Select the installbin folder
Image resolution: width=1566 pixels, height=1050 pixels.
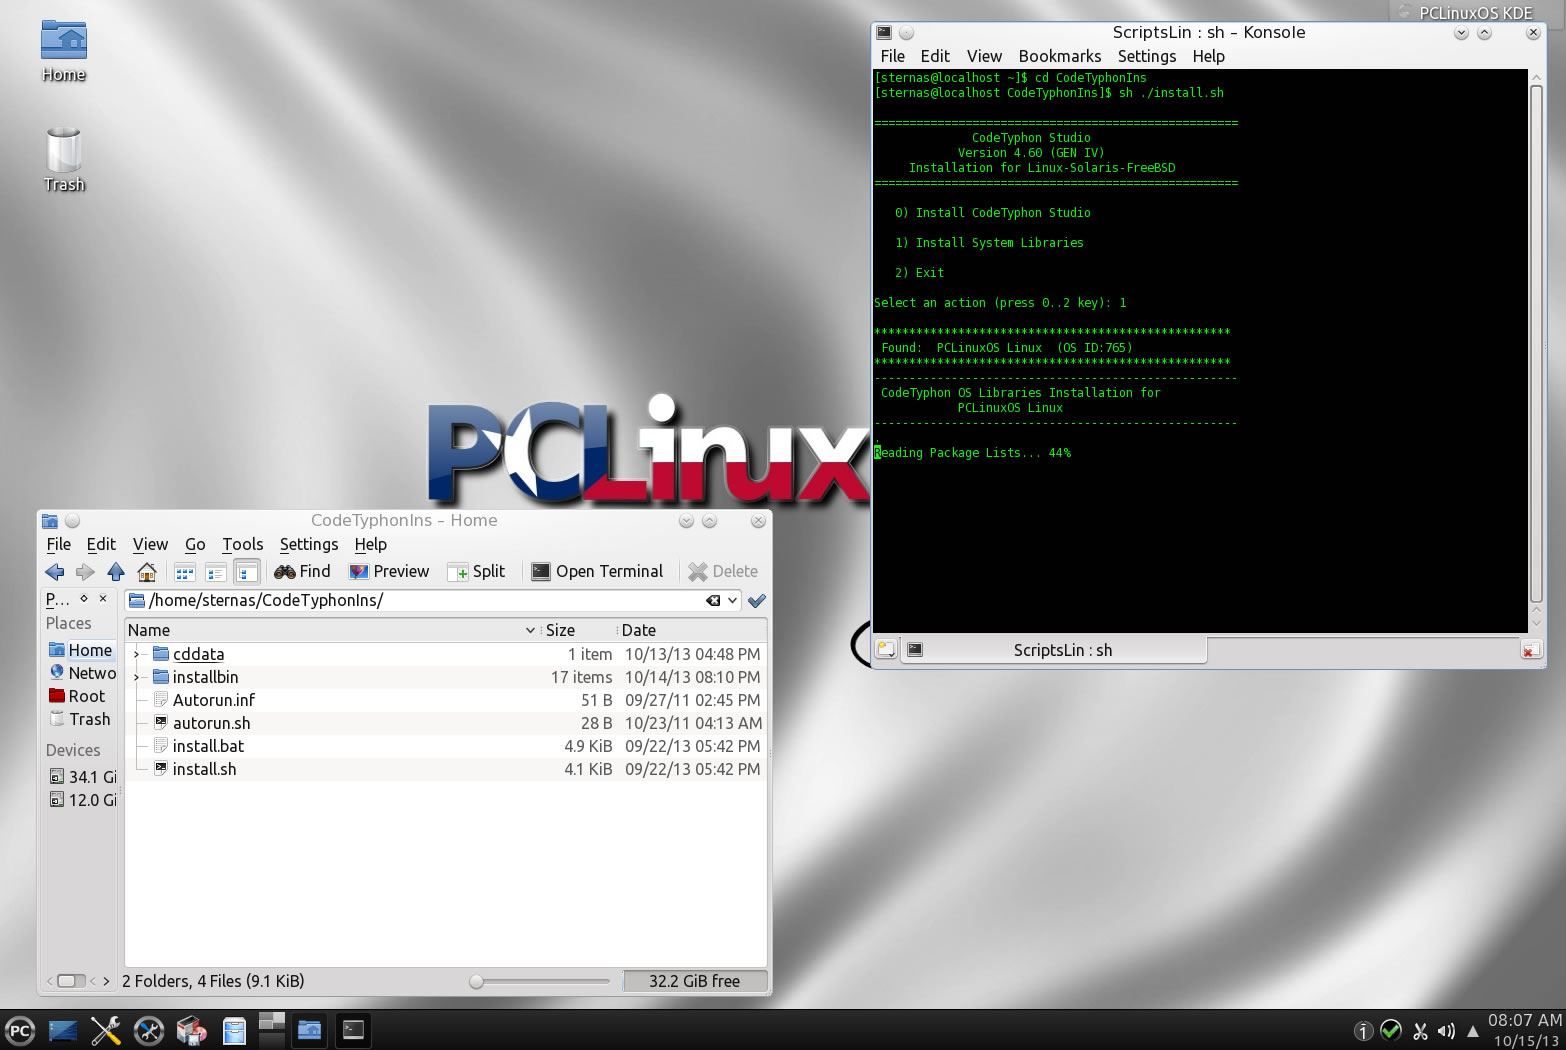(x=205, y=677)
